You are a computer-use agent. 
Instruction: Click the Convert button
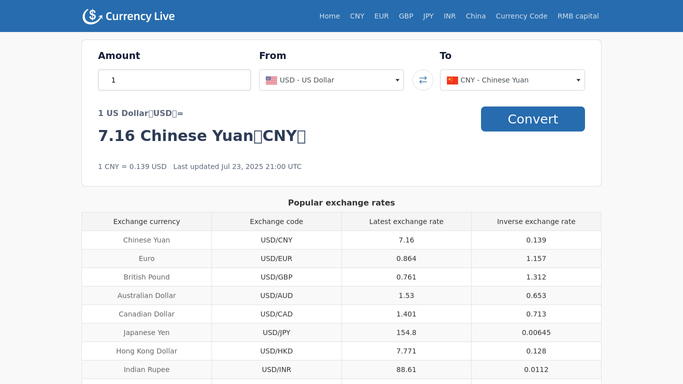click(x=533, y=119)
